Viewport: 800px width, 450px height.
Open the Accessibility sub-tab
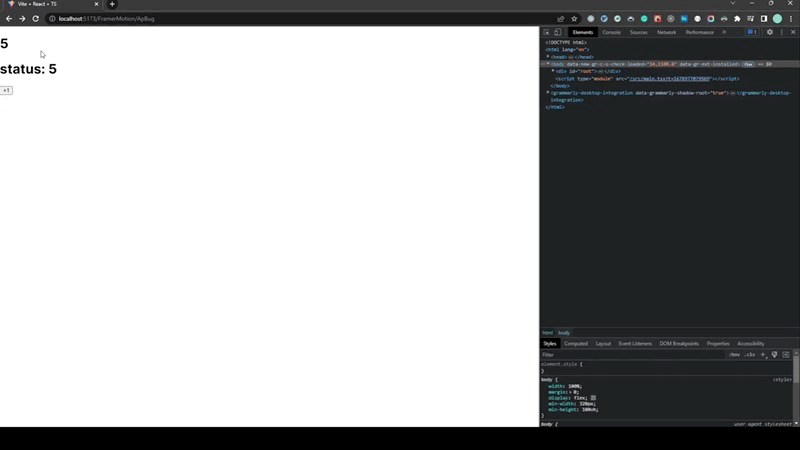pos(751,344)
